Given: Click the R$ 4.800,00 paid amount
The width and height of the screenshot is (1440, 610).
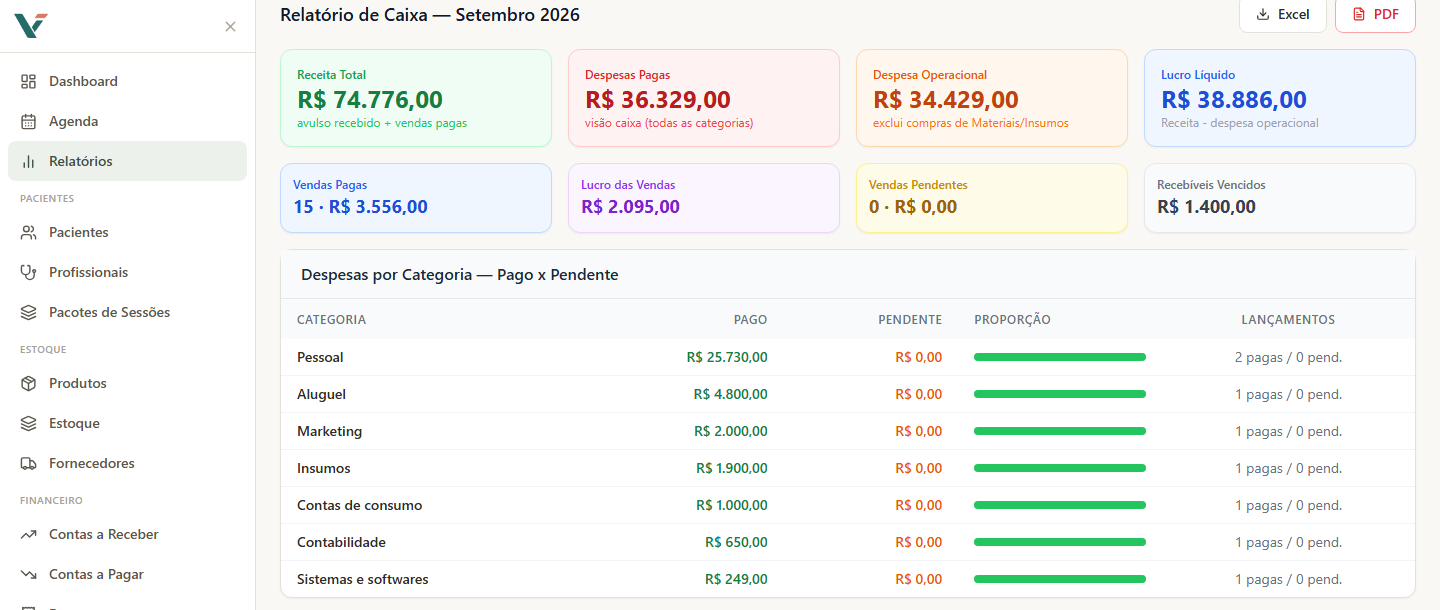Looking at the screenshot, I should click(x=731, y=394).
